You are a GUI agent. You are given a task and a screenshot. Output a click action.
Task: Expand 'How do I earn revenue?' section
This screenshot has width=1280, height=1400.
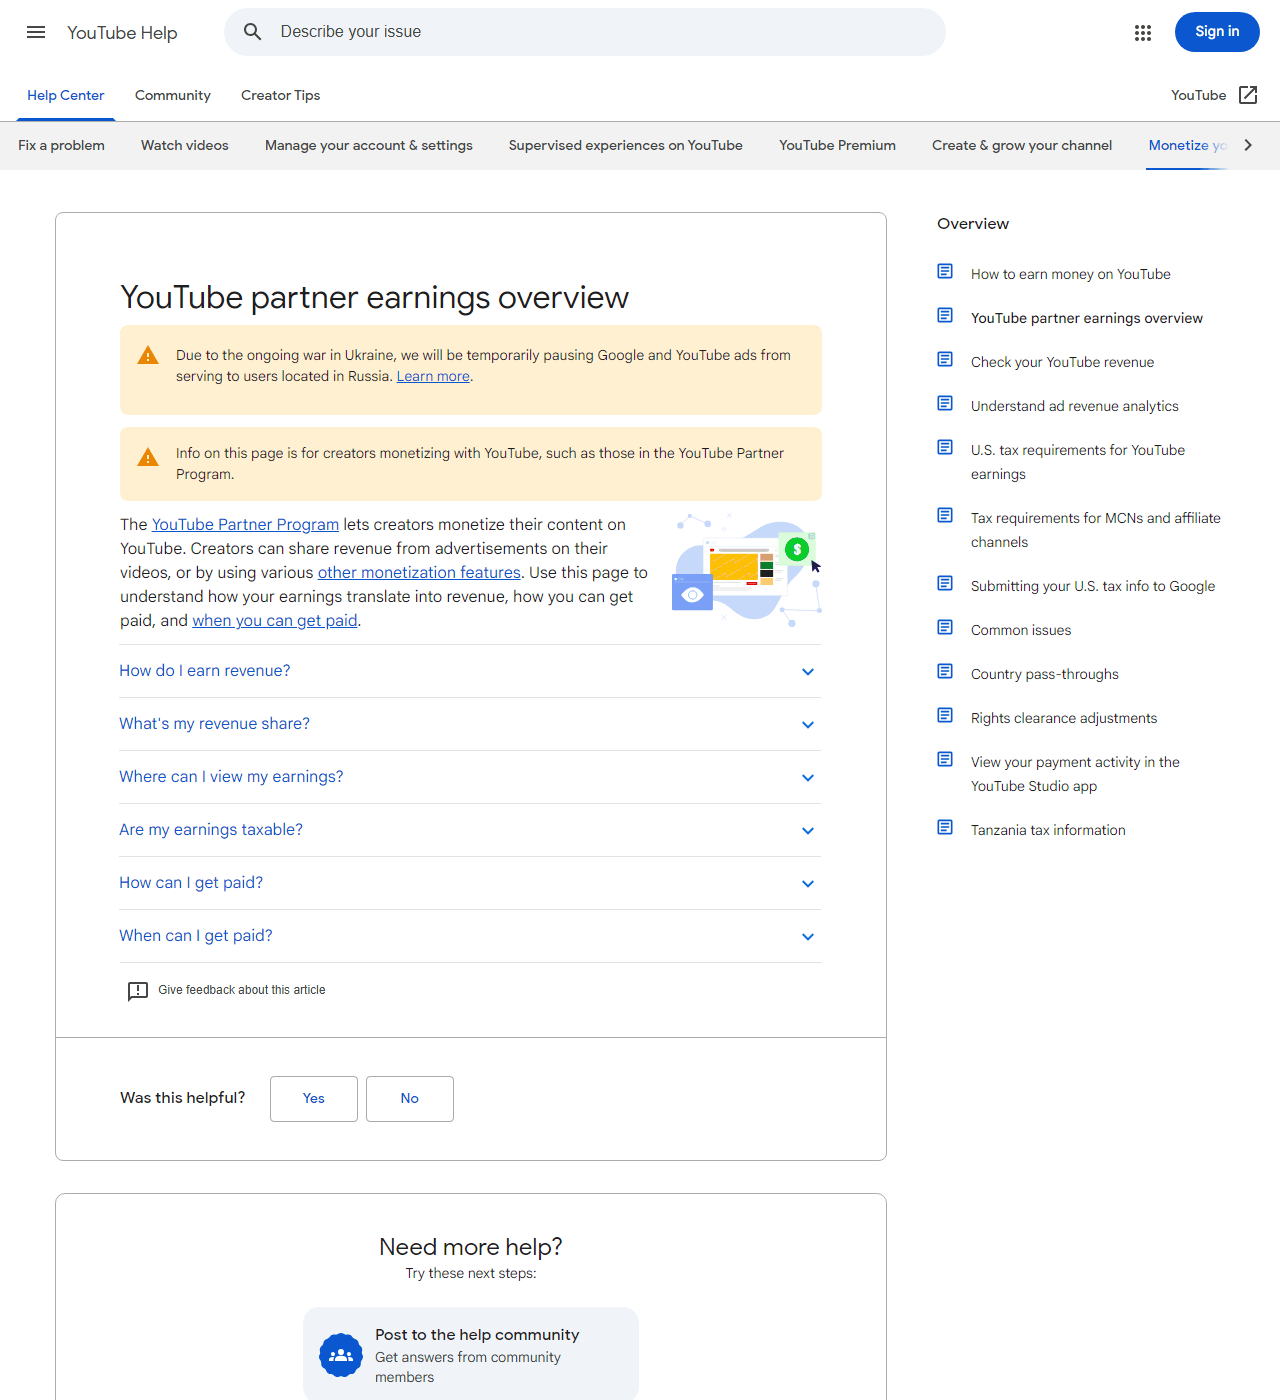(470, 671)
